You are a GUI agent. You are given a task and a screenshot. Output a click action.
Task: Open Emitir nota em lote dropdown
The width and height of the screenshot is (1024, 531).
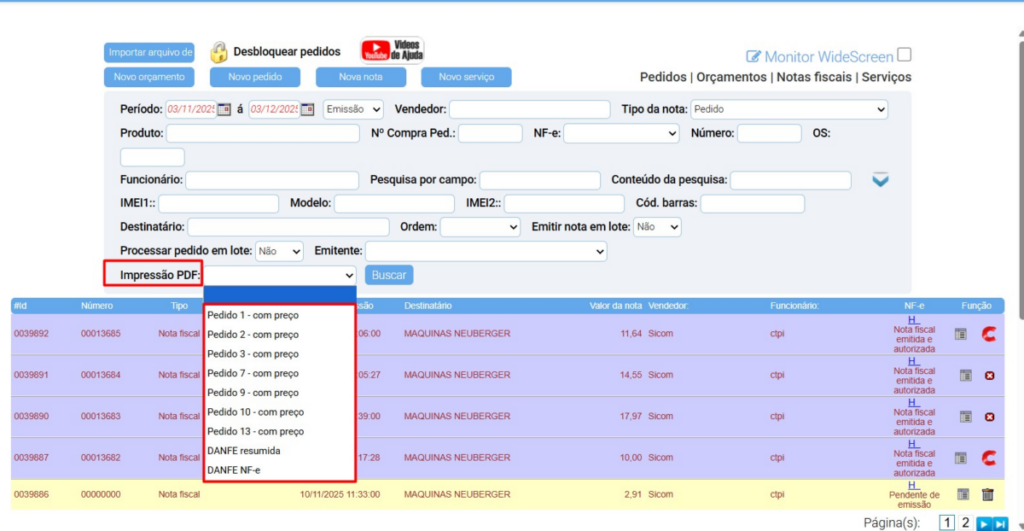pyautogui.click(x=657, y=227)
